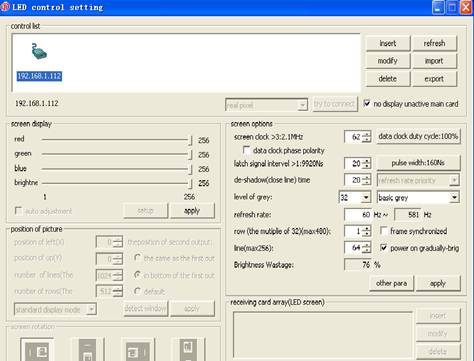
Task: Click the delete button in control list
Action: coord(388,79)
